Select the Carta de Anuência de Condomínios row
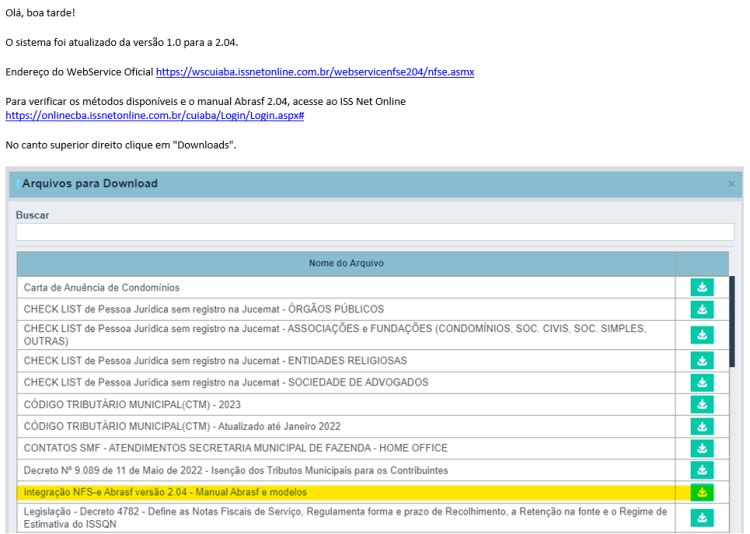Image resolution: width=750 pixels, height=534 pixels. [x=346, y=288]
